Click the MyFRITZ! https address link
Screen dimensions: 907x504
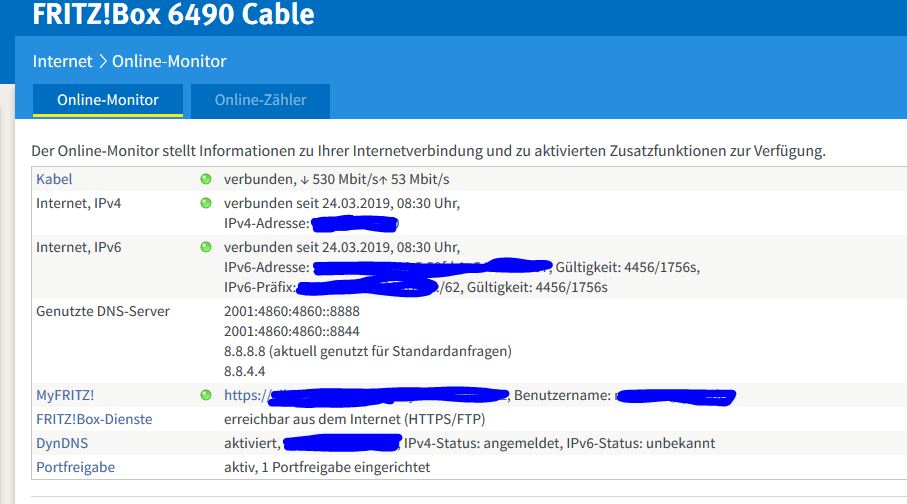[366, 395]
